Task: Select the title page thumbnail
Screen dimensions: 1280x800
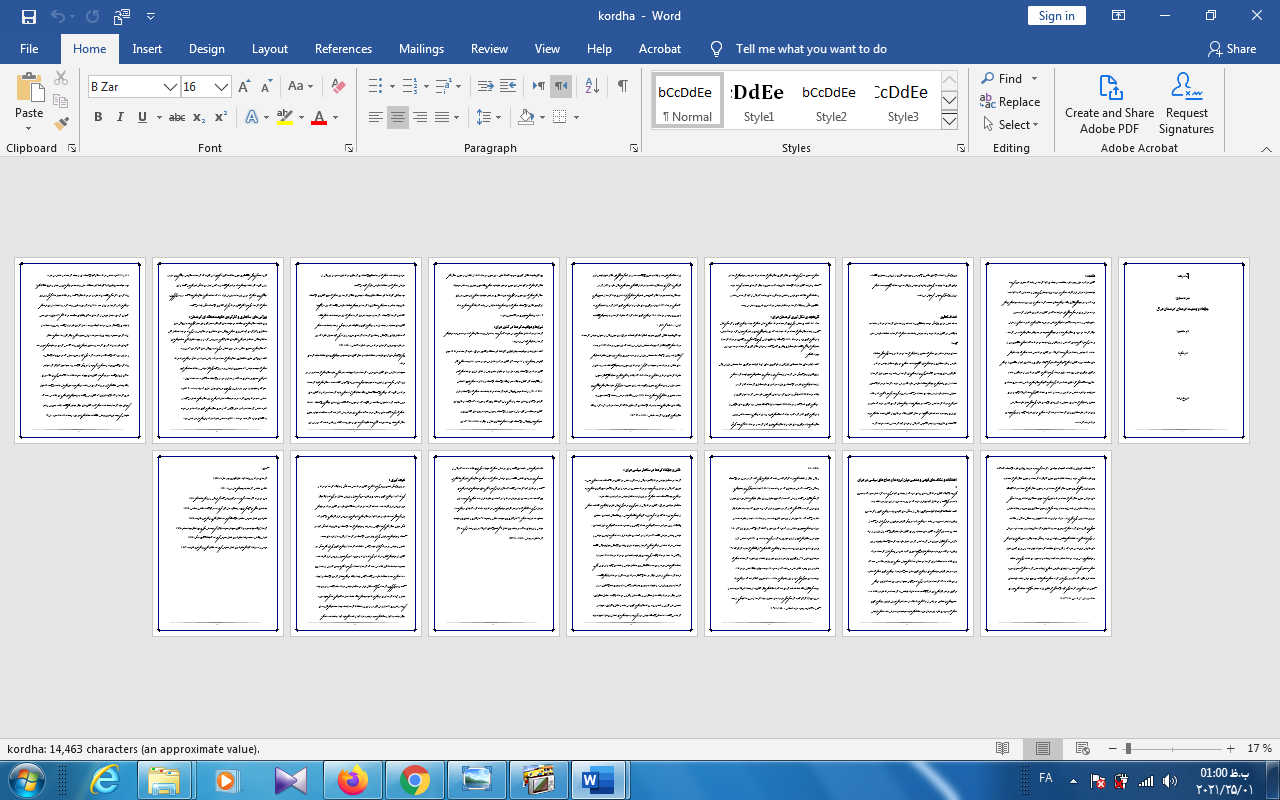Action: click(1184, 350)
